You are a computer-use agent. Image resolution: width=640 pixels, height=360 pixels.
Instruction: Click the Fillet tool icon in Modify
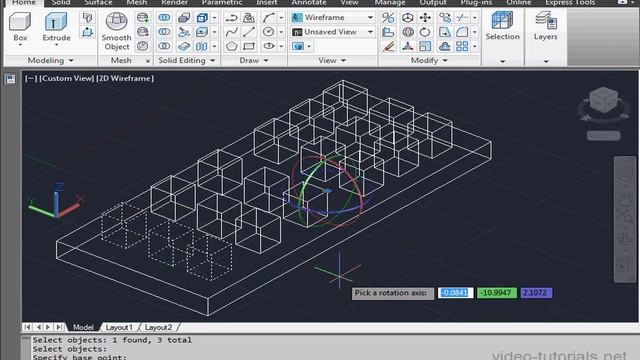[462, 32]
